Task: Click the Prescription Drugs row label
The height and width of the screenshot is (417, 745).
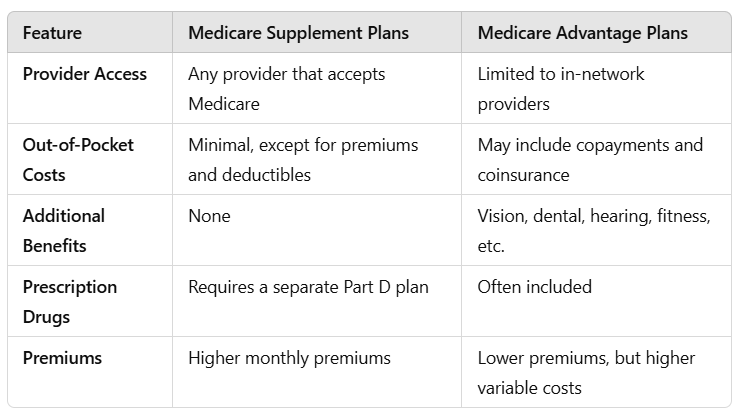Action: pyautogui.click(x=70, y=302)
